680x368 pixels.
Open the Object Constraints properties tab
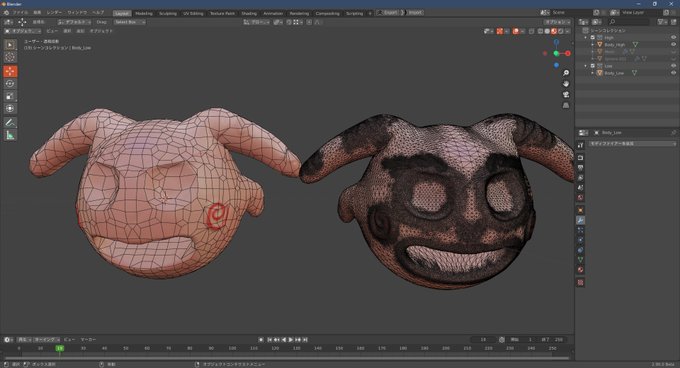click(x=581, y=250)
